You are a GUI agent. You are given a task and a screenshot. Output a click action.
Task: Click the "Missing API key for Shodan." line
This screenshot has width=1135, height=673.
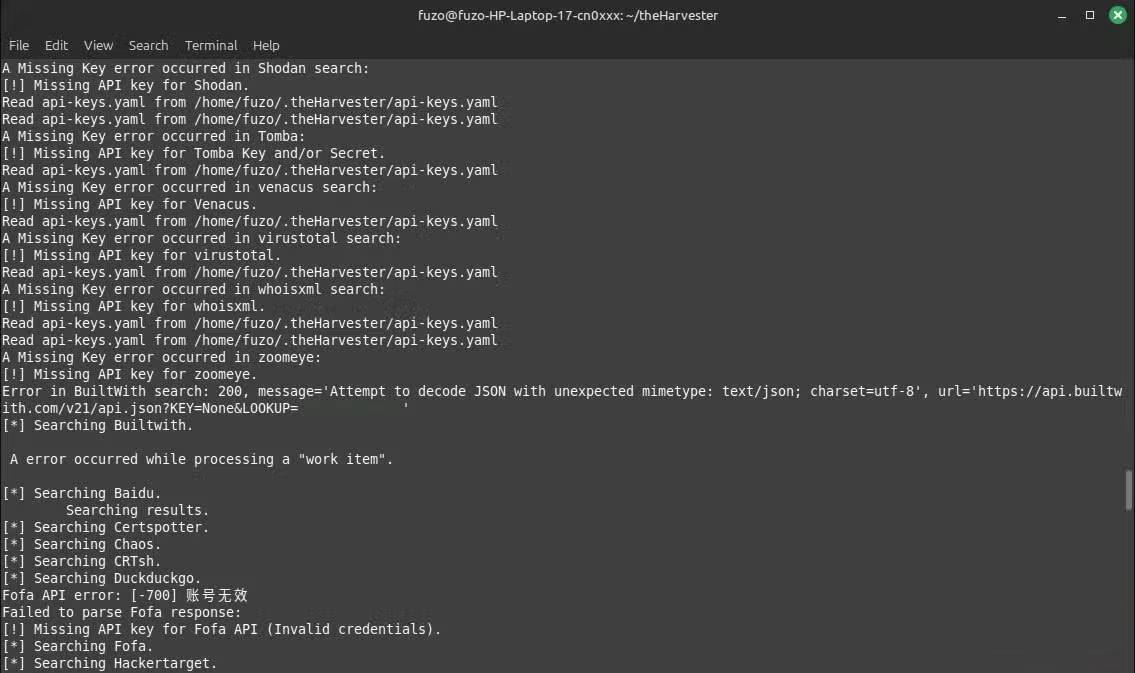(126, 85)
